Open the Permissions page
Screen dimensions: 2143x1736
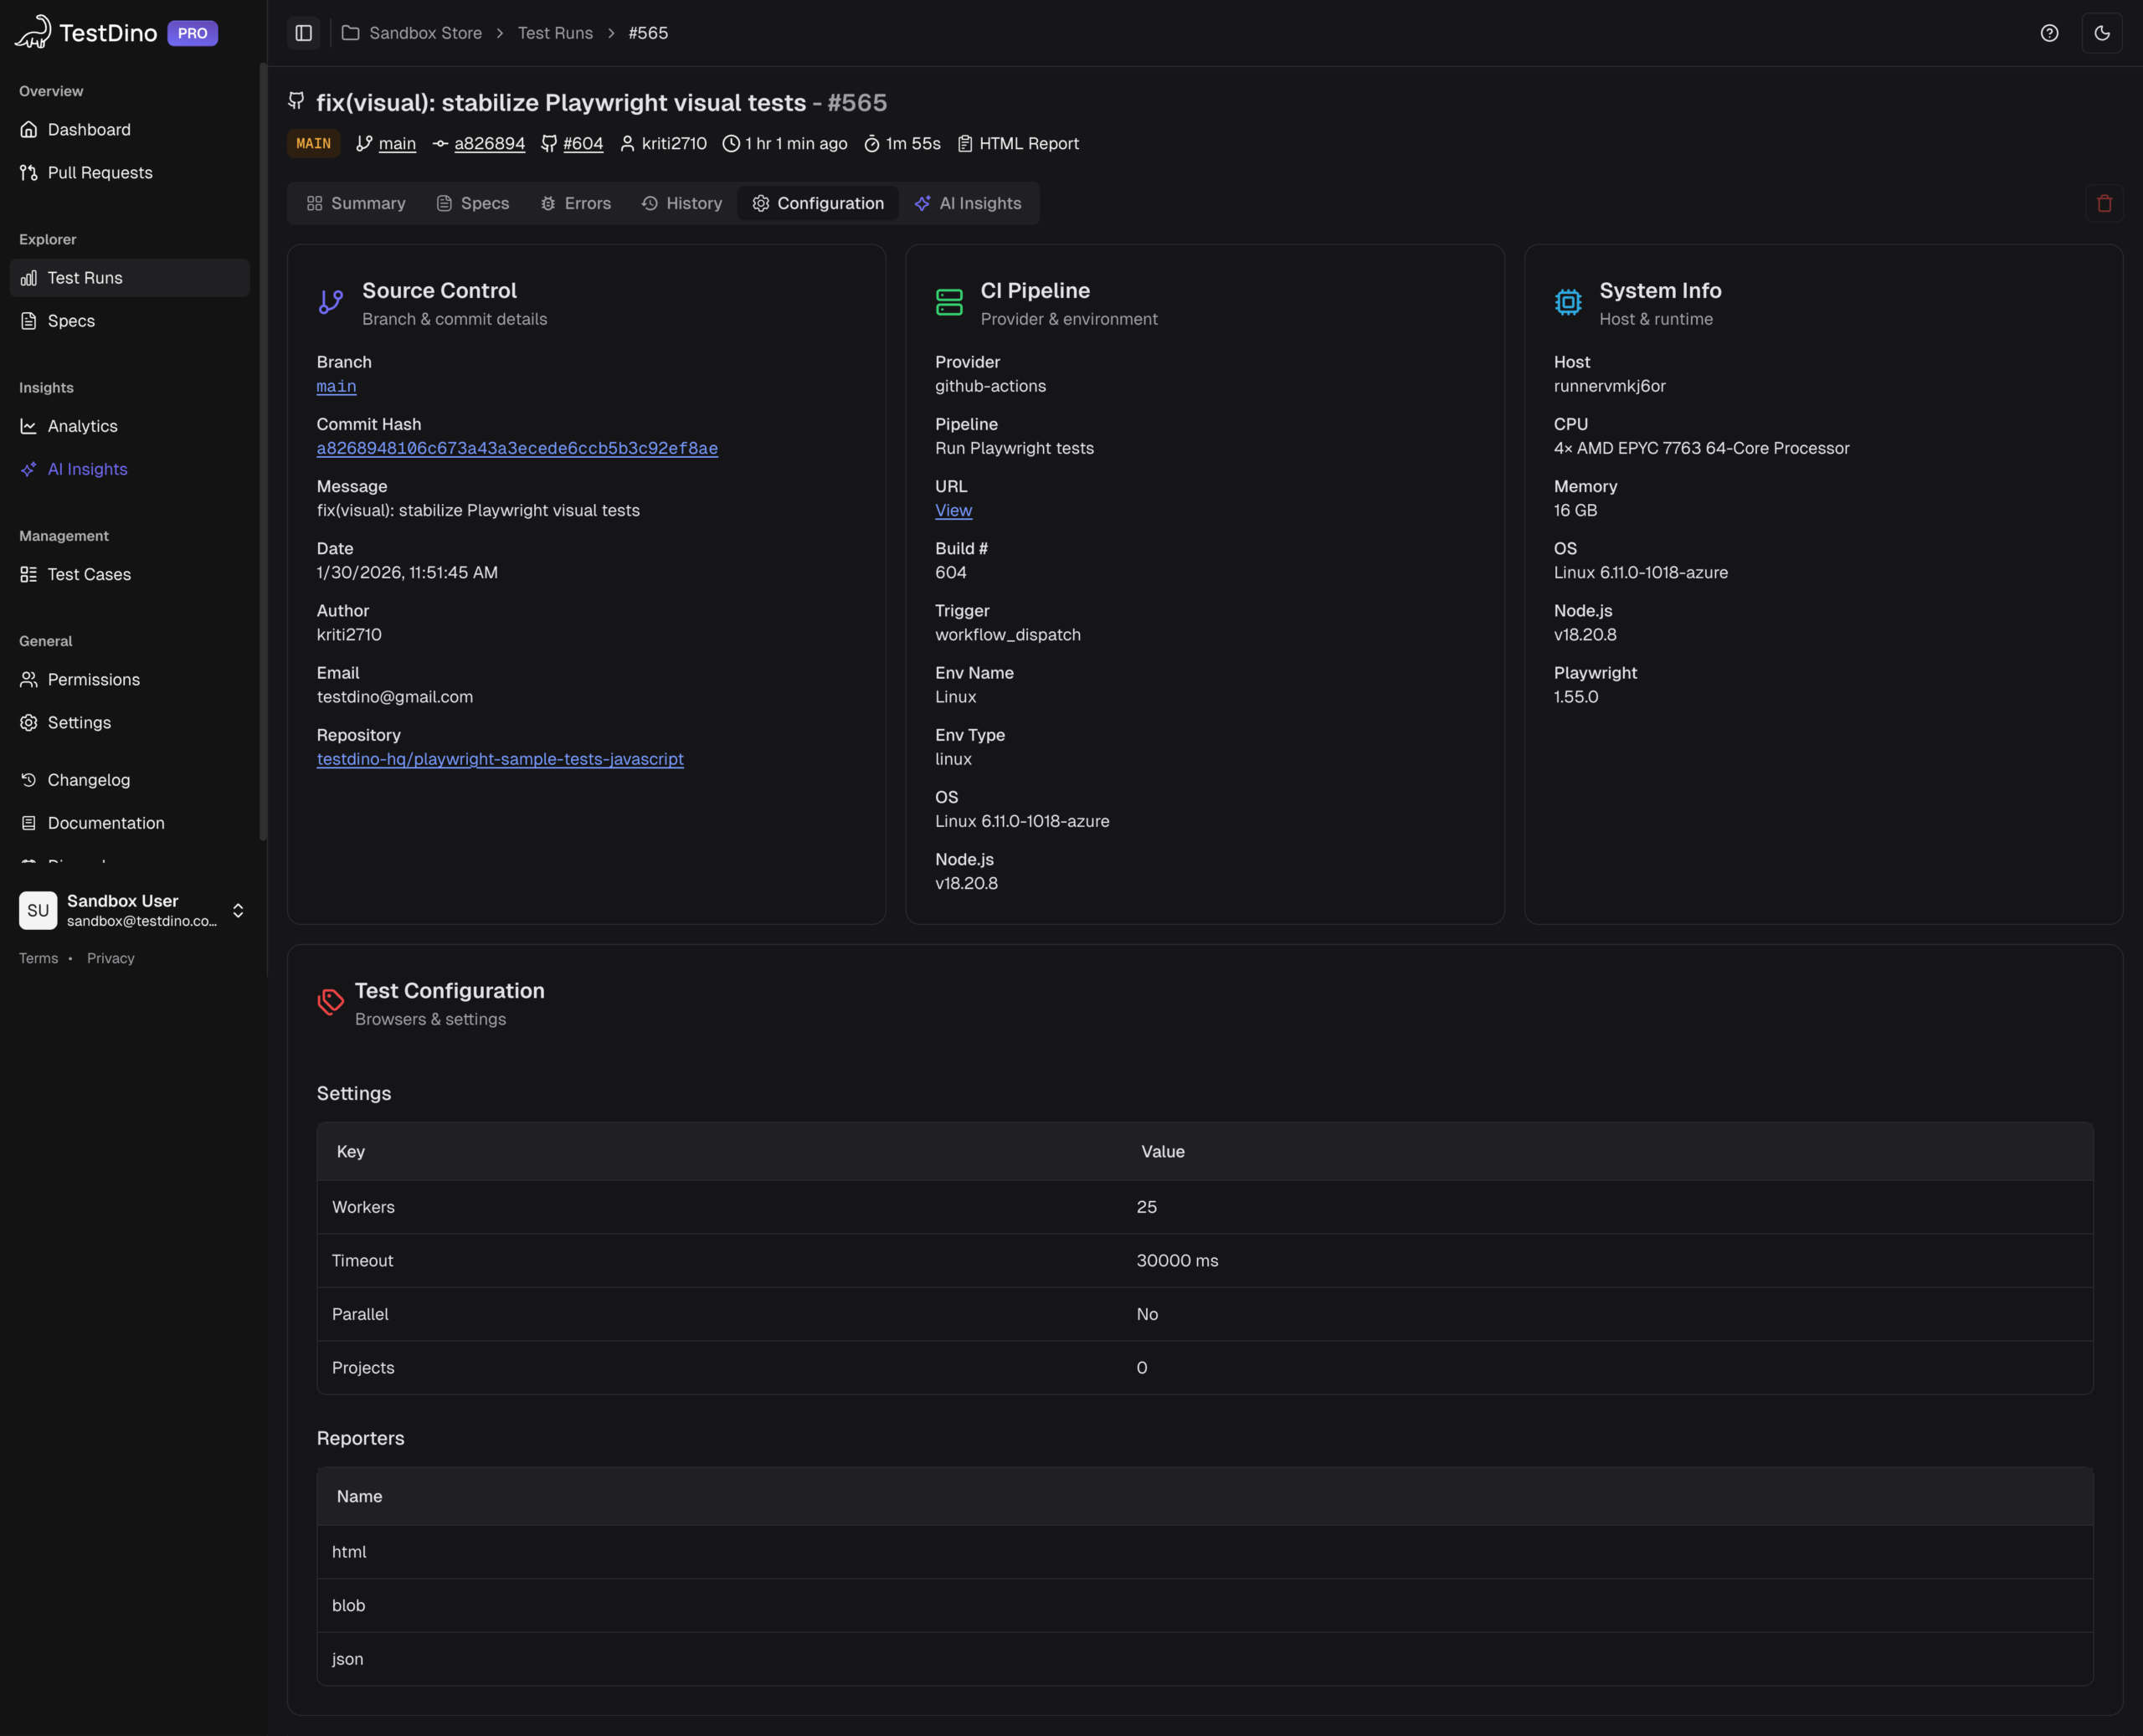click(93, 679)
